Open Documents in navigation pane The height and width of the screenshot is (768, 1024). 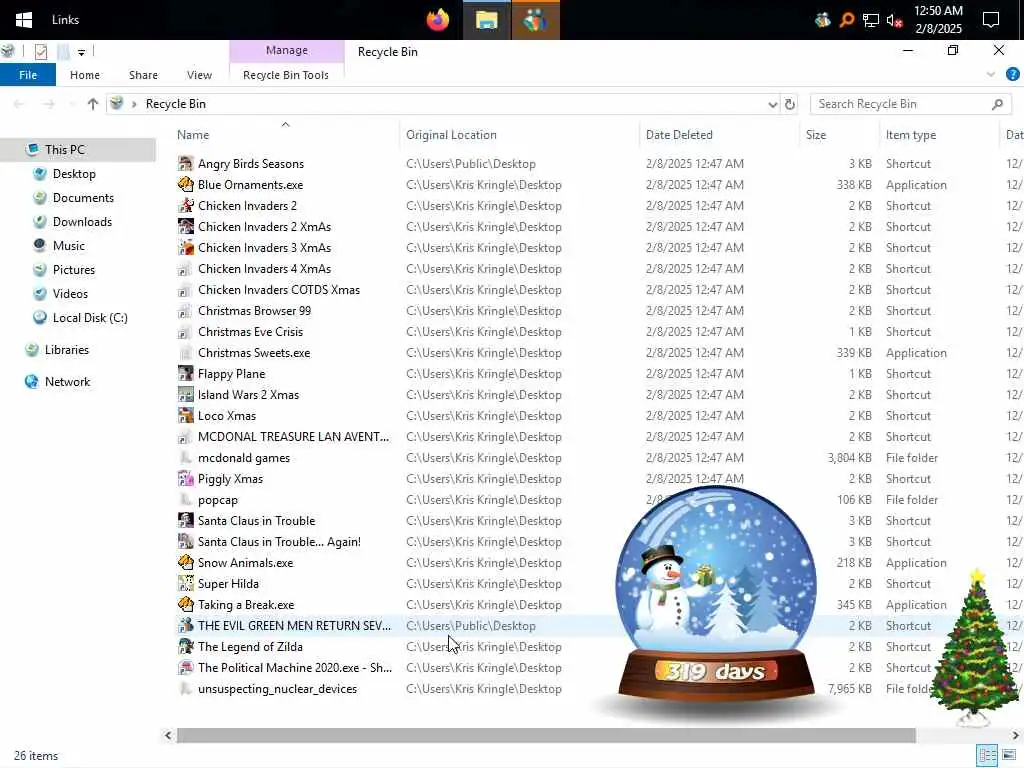click(x=83, y=198)
